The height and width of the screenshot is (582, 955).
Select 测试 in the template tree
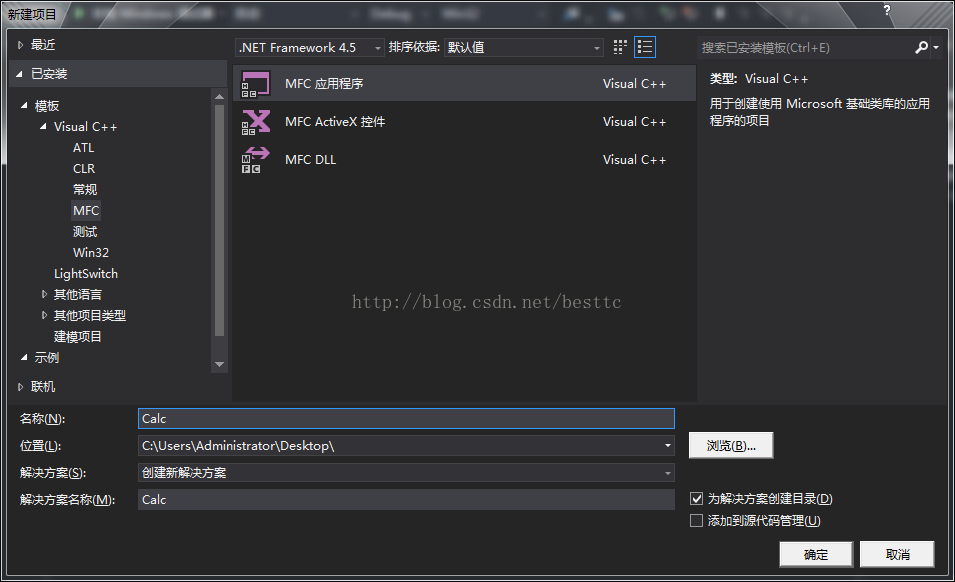pos(85,231)
